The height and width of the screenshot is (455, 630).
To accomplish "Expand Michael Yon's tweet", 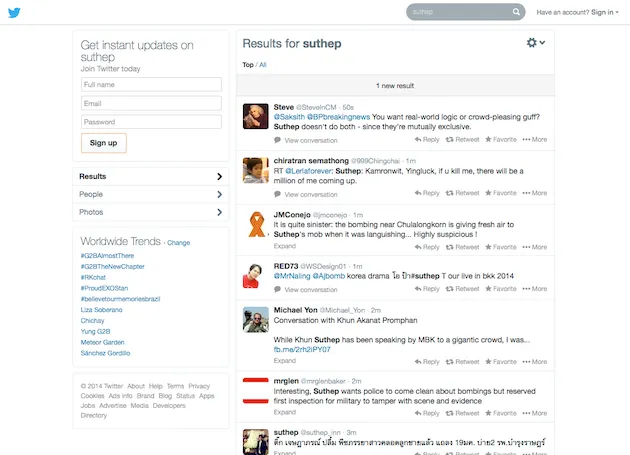I will coord(285,361).
